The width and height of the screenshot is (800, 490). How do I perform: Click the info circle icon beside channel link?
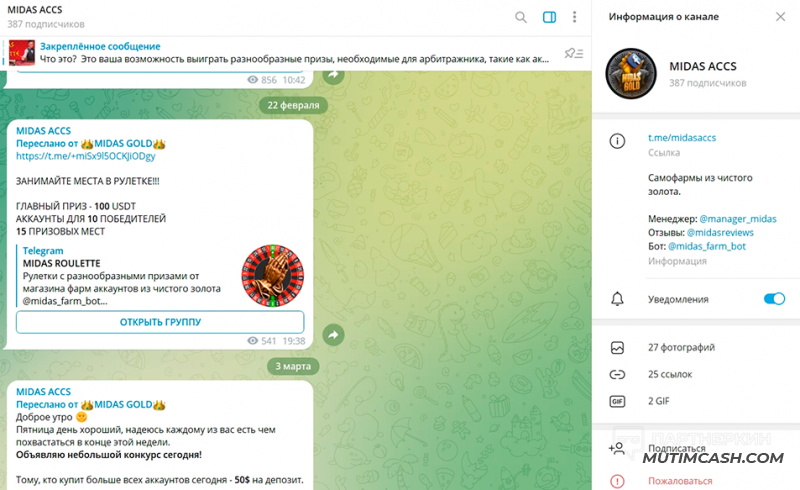click(617, 141)
